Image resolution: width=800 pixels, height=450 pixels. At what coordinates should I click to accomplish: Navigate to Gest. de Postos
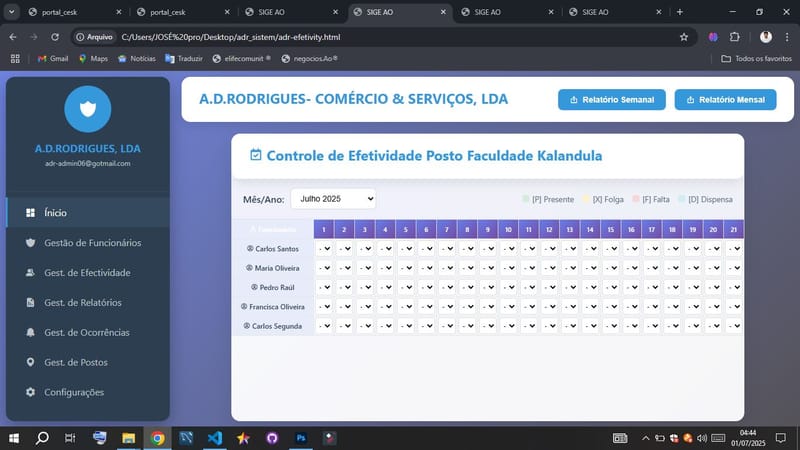(88, 362)
